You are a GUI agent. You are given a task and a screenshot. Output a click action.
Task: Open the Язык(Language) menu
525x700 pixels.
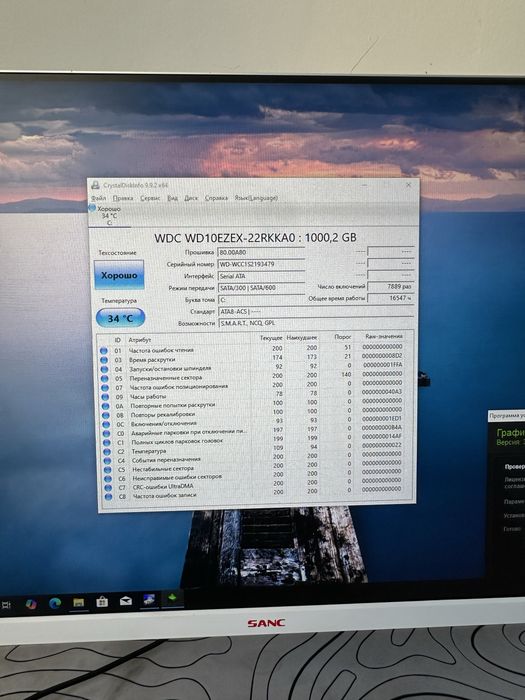pos(256,198)
